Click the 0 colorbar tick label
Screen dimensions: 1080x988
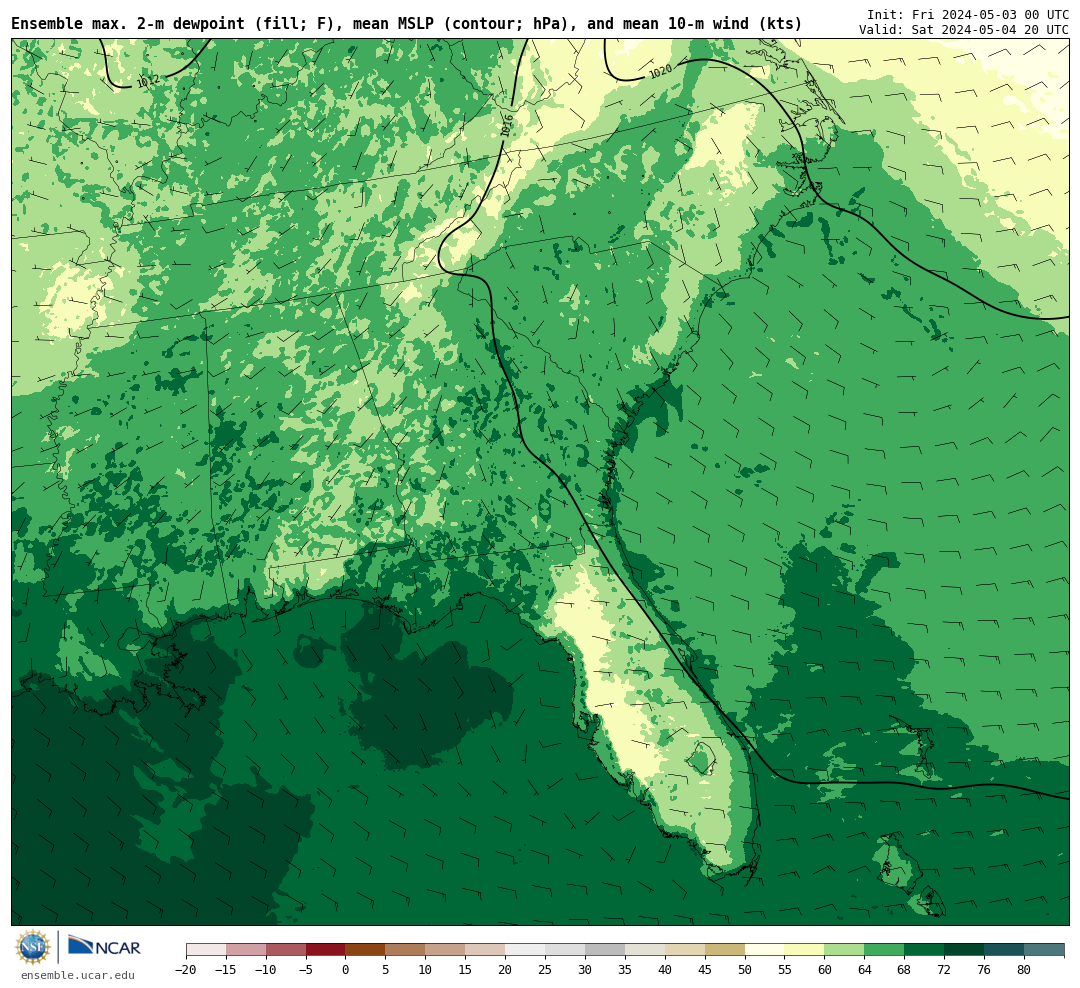(346, 969)
